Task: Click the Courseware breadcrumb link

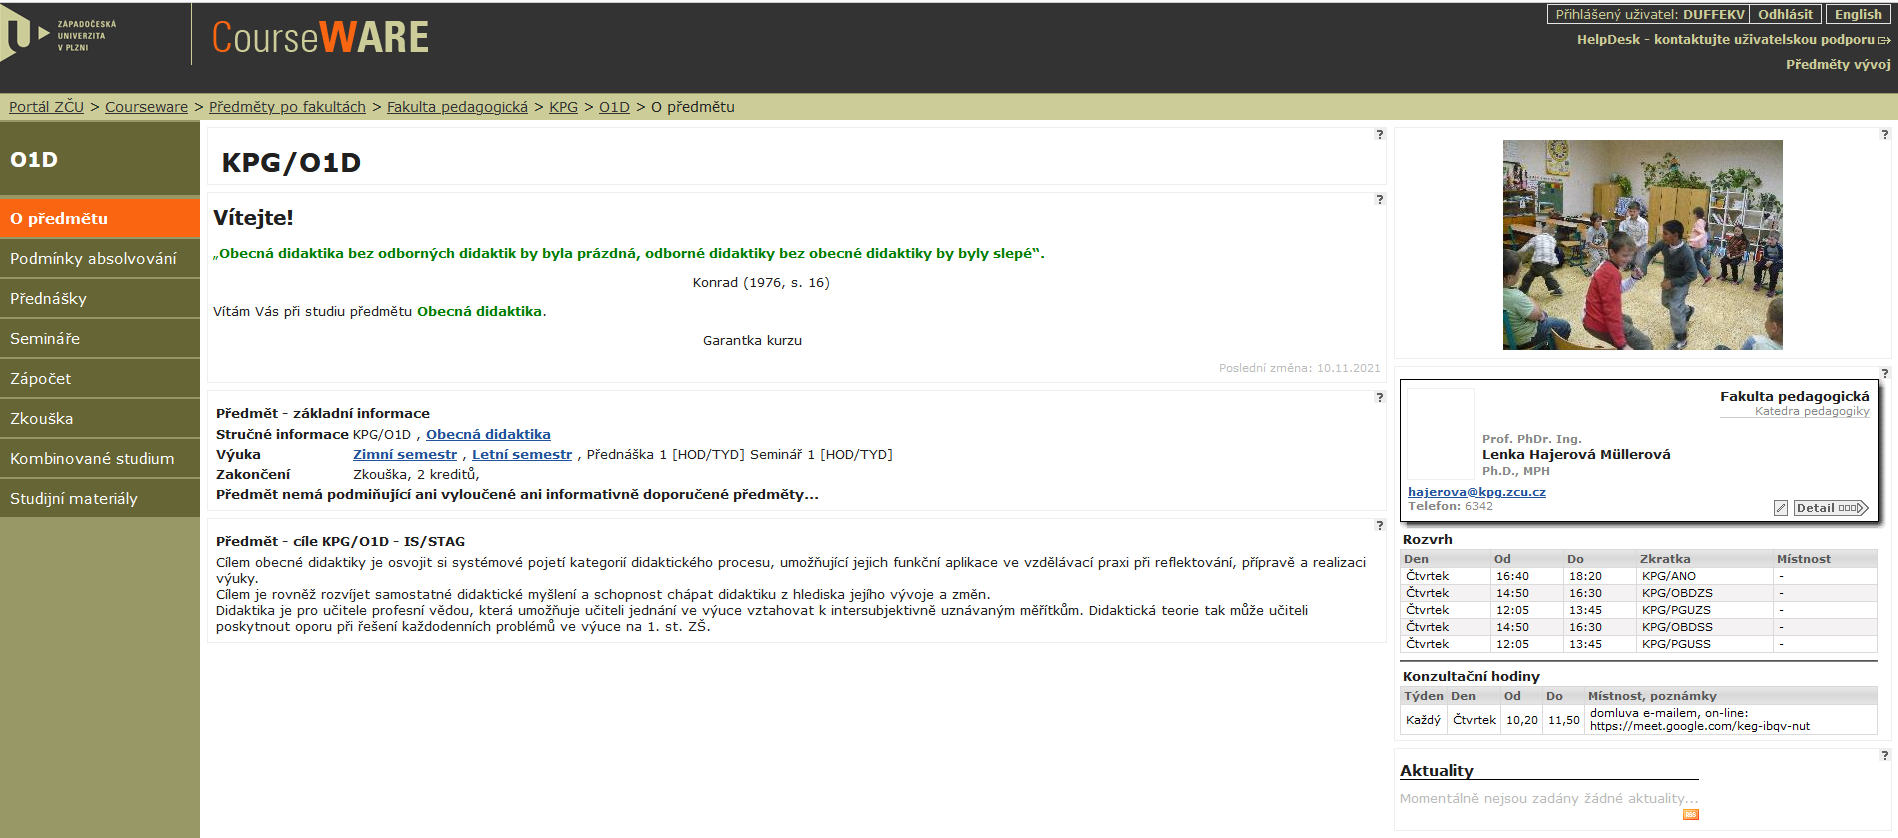Action: pos(146,107)
